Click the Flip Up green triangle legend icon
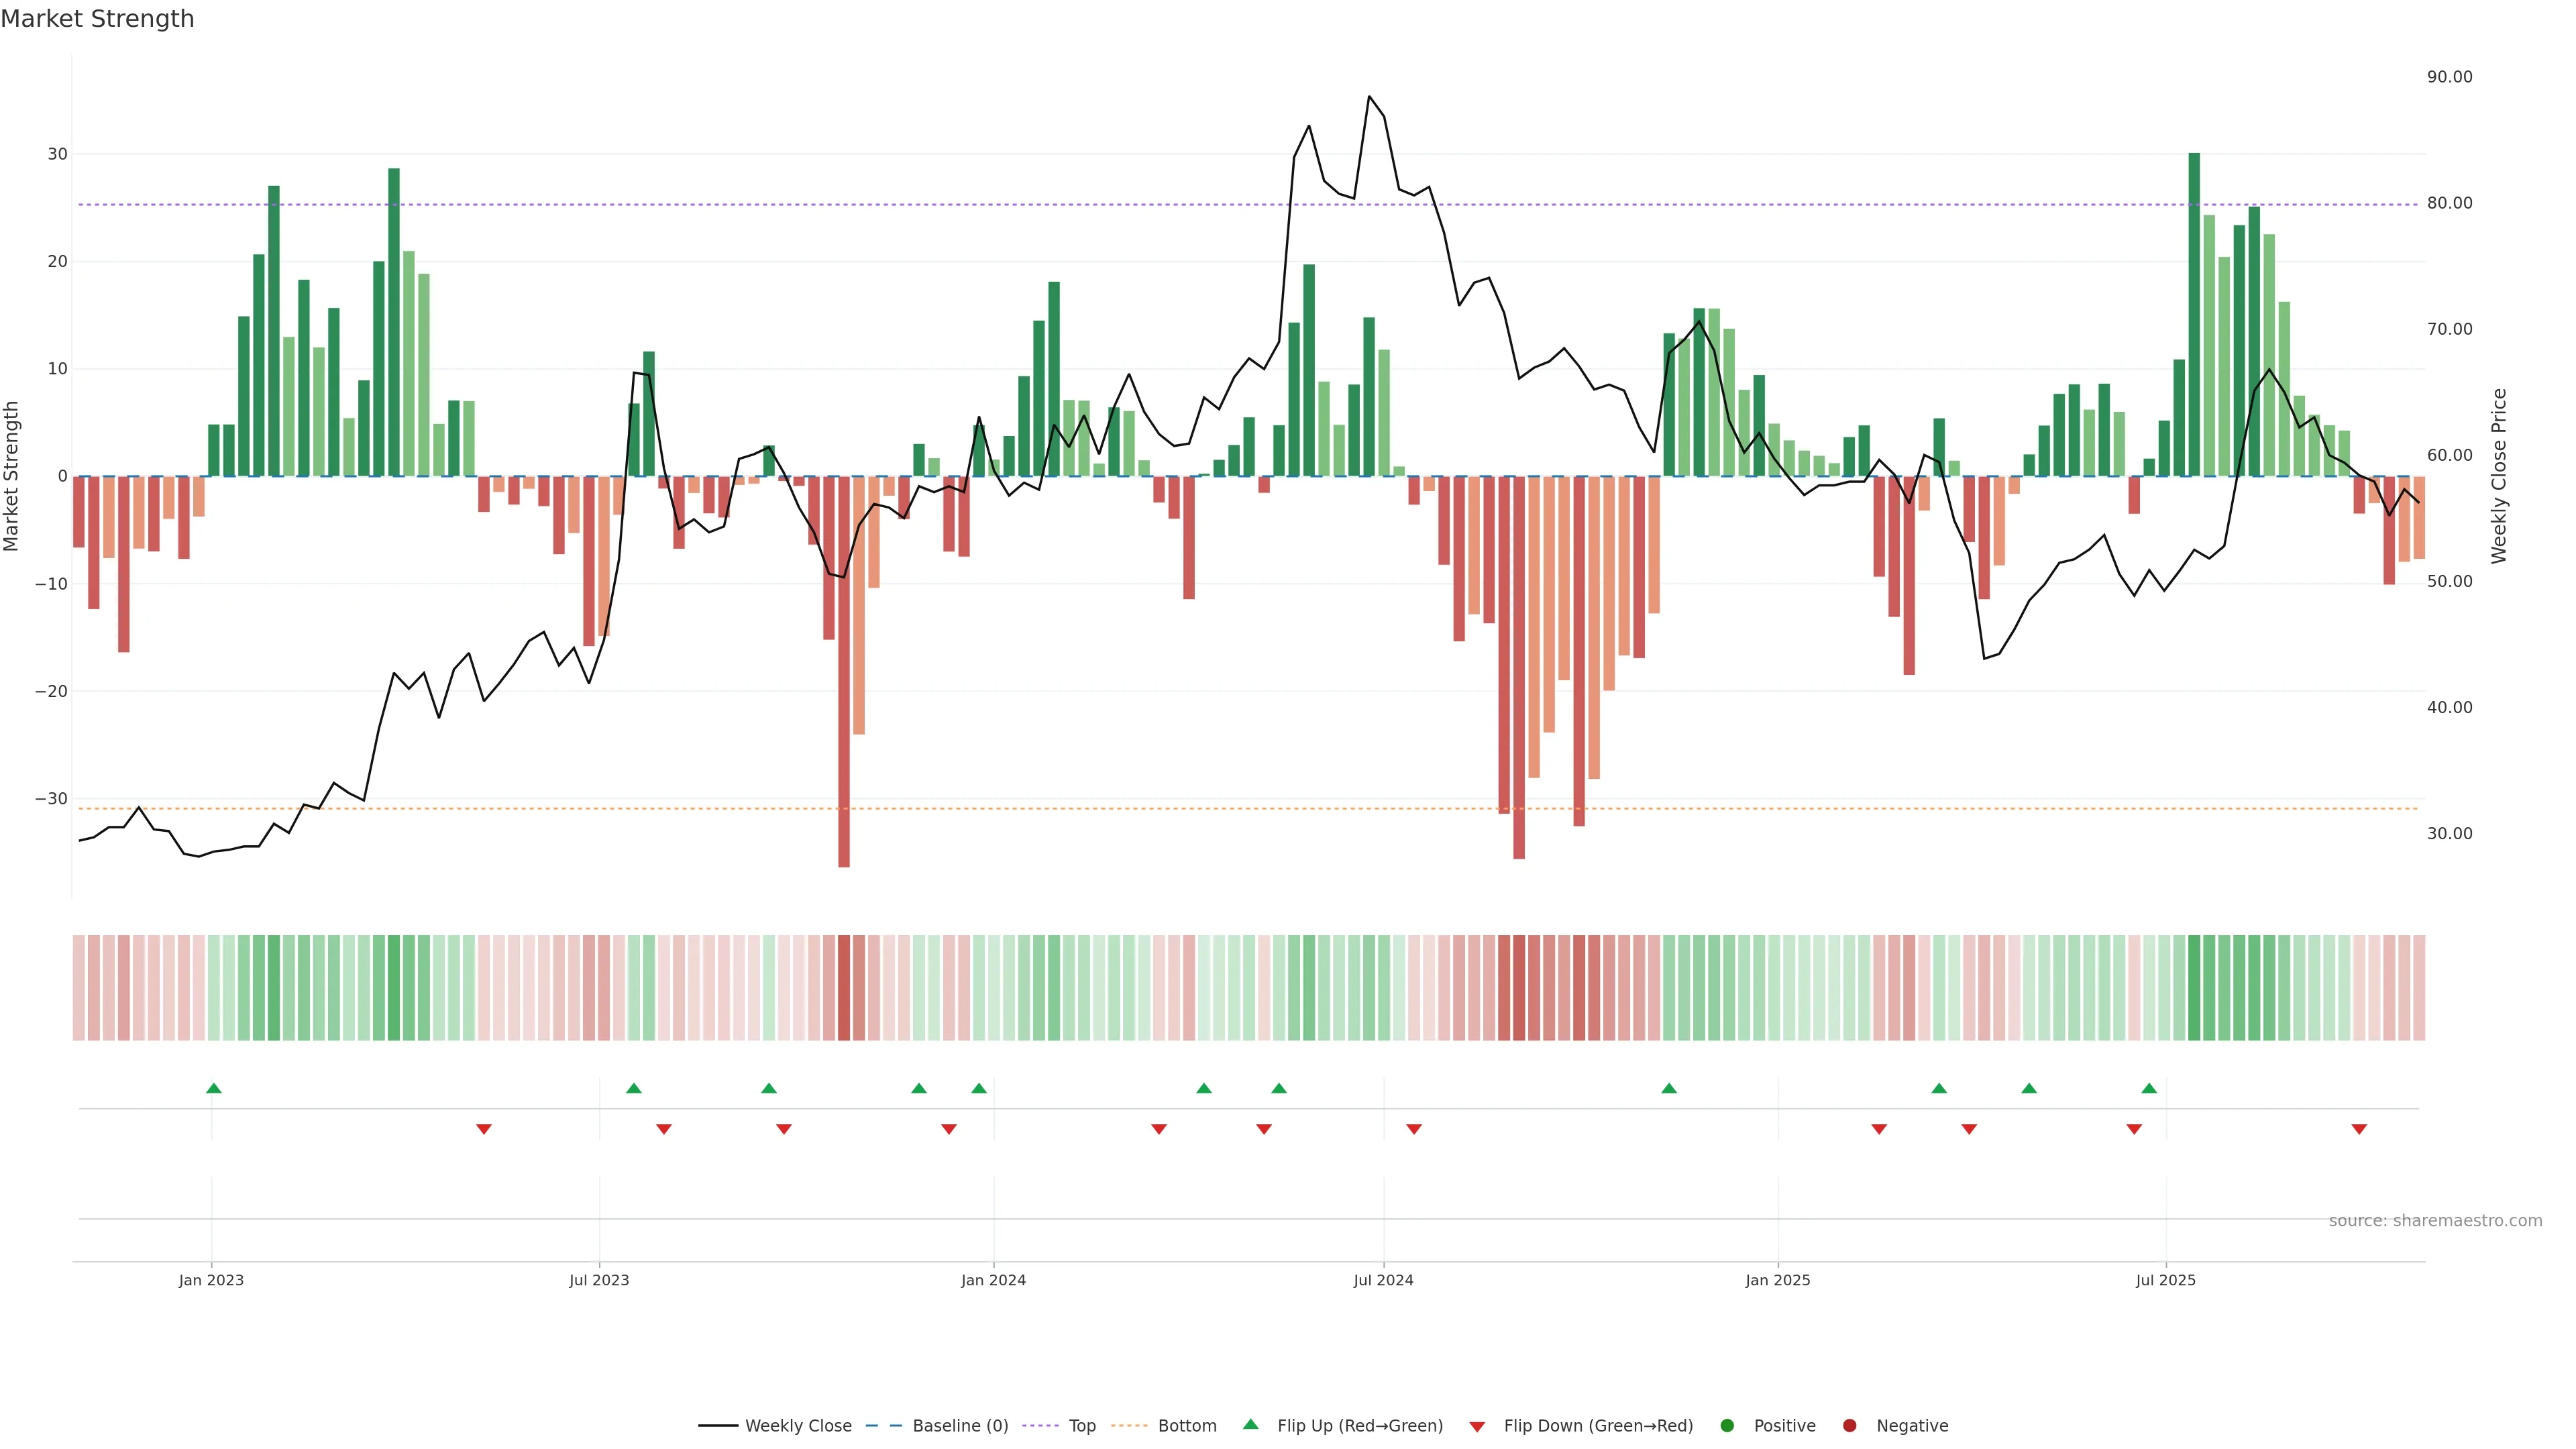The height and width of the screenshot is (1449, 2576). pyautogui.click(x=1250, y=1425)
